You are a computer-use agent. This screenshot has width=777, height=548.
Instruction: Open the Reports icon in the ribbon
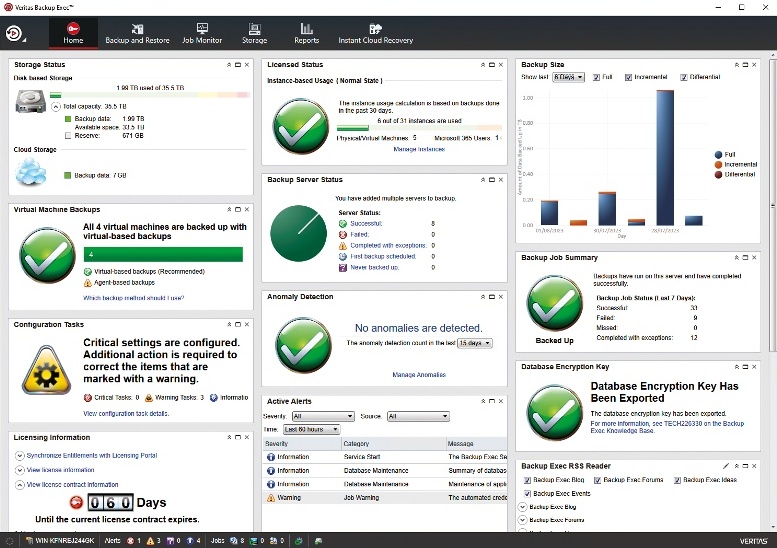coord(307,33)
